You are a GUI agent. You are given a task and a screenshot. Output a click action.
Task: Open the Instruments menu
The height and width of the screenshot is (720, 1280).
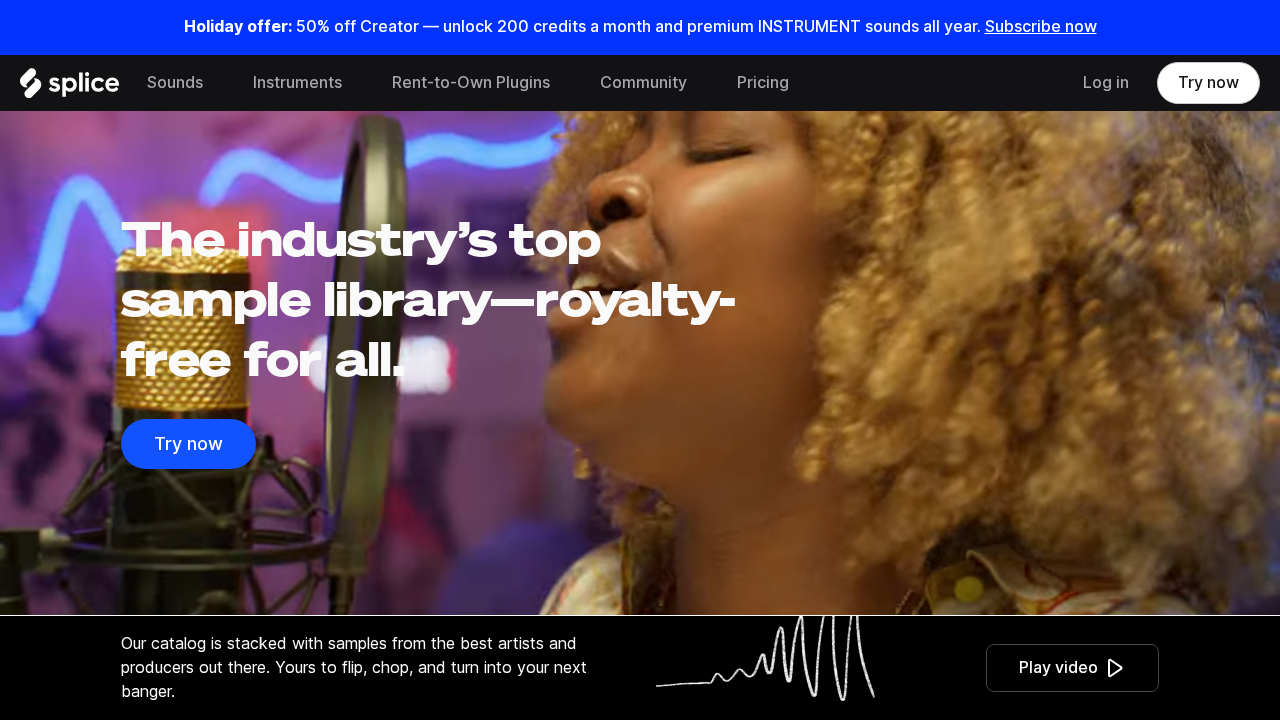[x=297, y=83]
